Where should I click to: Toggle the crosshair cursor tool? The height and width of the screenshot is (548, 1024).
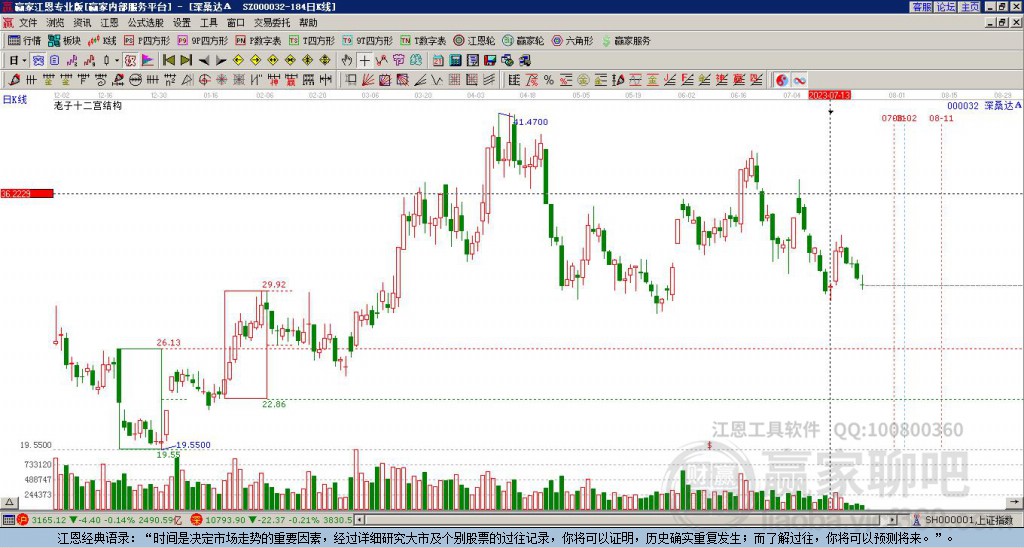tap(364, 61)
